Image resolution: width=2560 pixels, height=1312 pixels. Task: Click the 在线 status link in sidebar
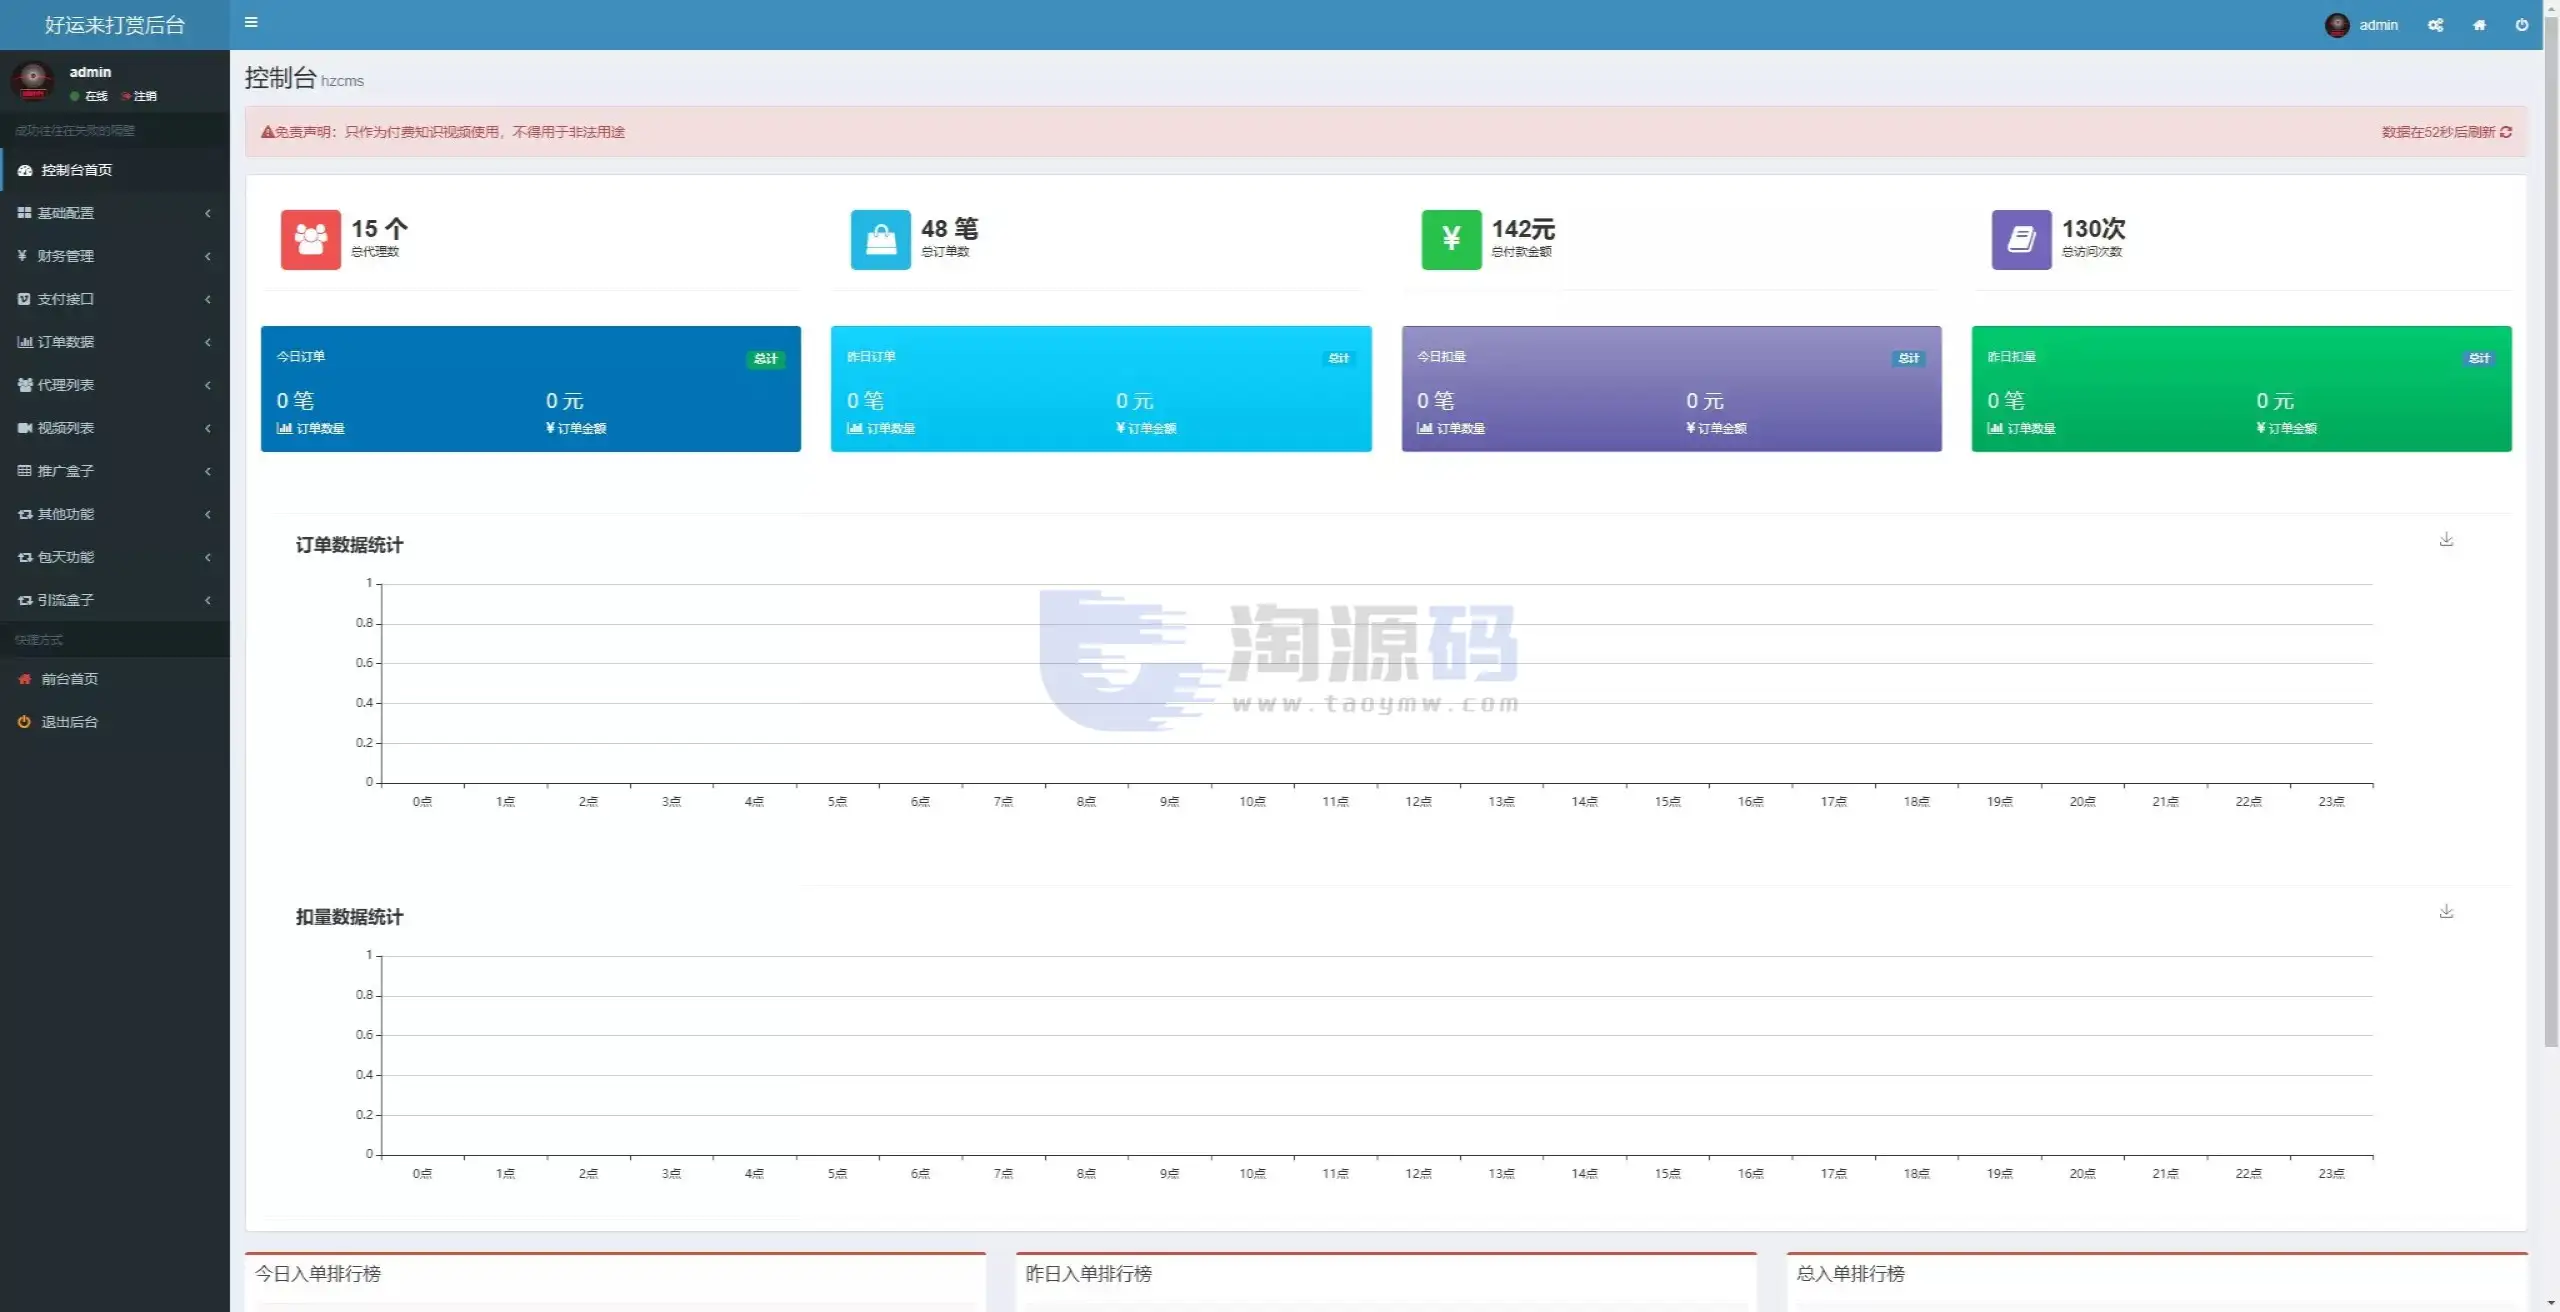click(x=90, y=96)
